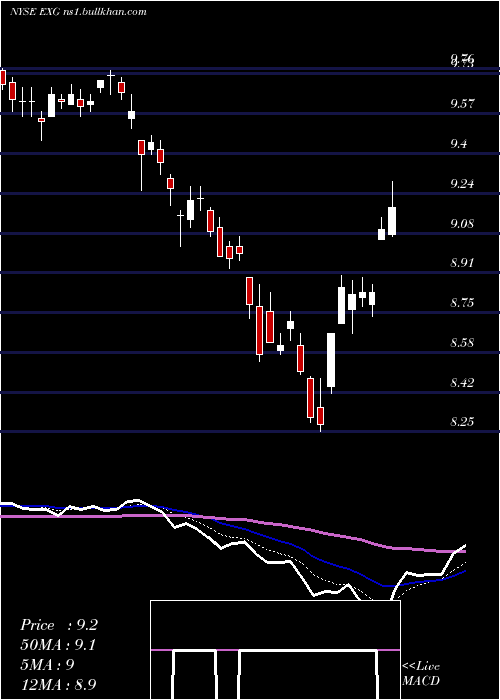Click the 9.24 price axis label
Image resolution: width=500 pixels, height=700 pixels.
pos(462,184)
